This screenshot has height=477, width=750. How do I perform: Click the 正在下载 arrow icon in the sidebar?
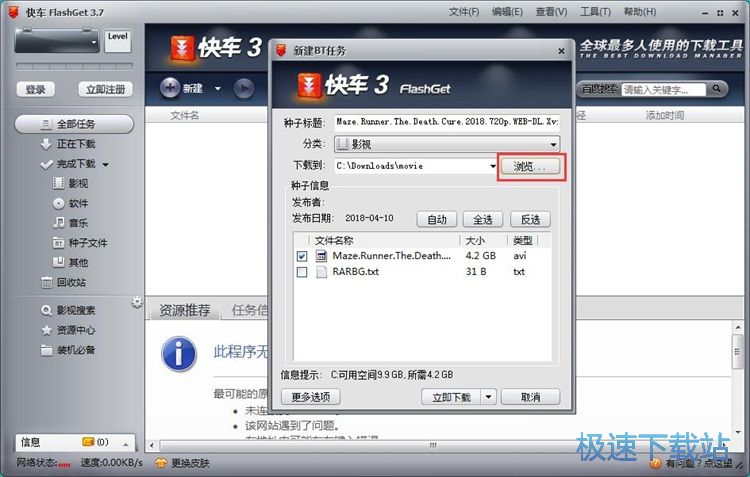(x=46, y=144)
